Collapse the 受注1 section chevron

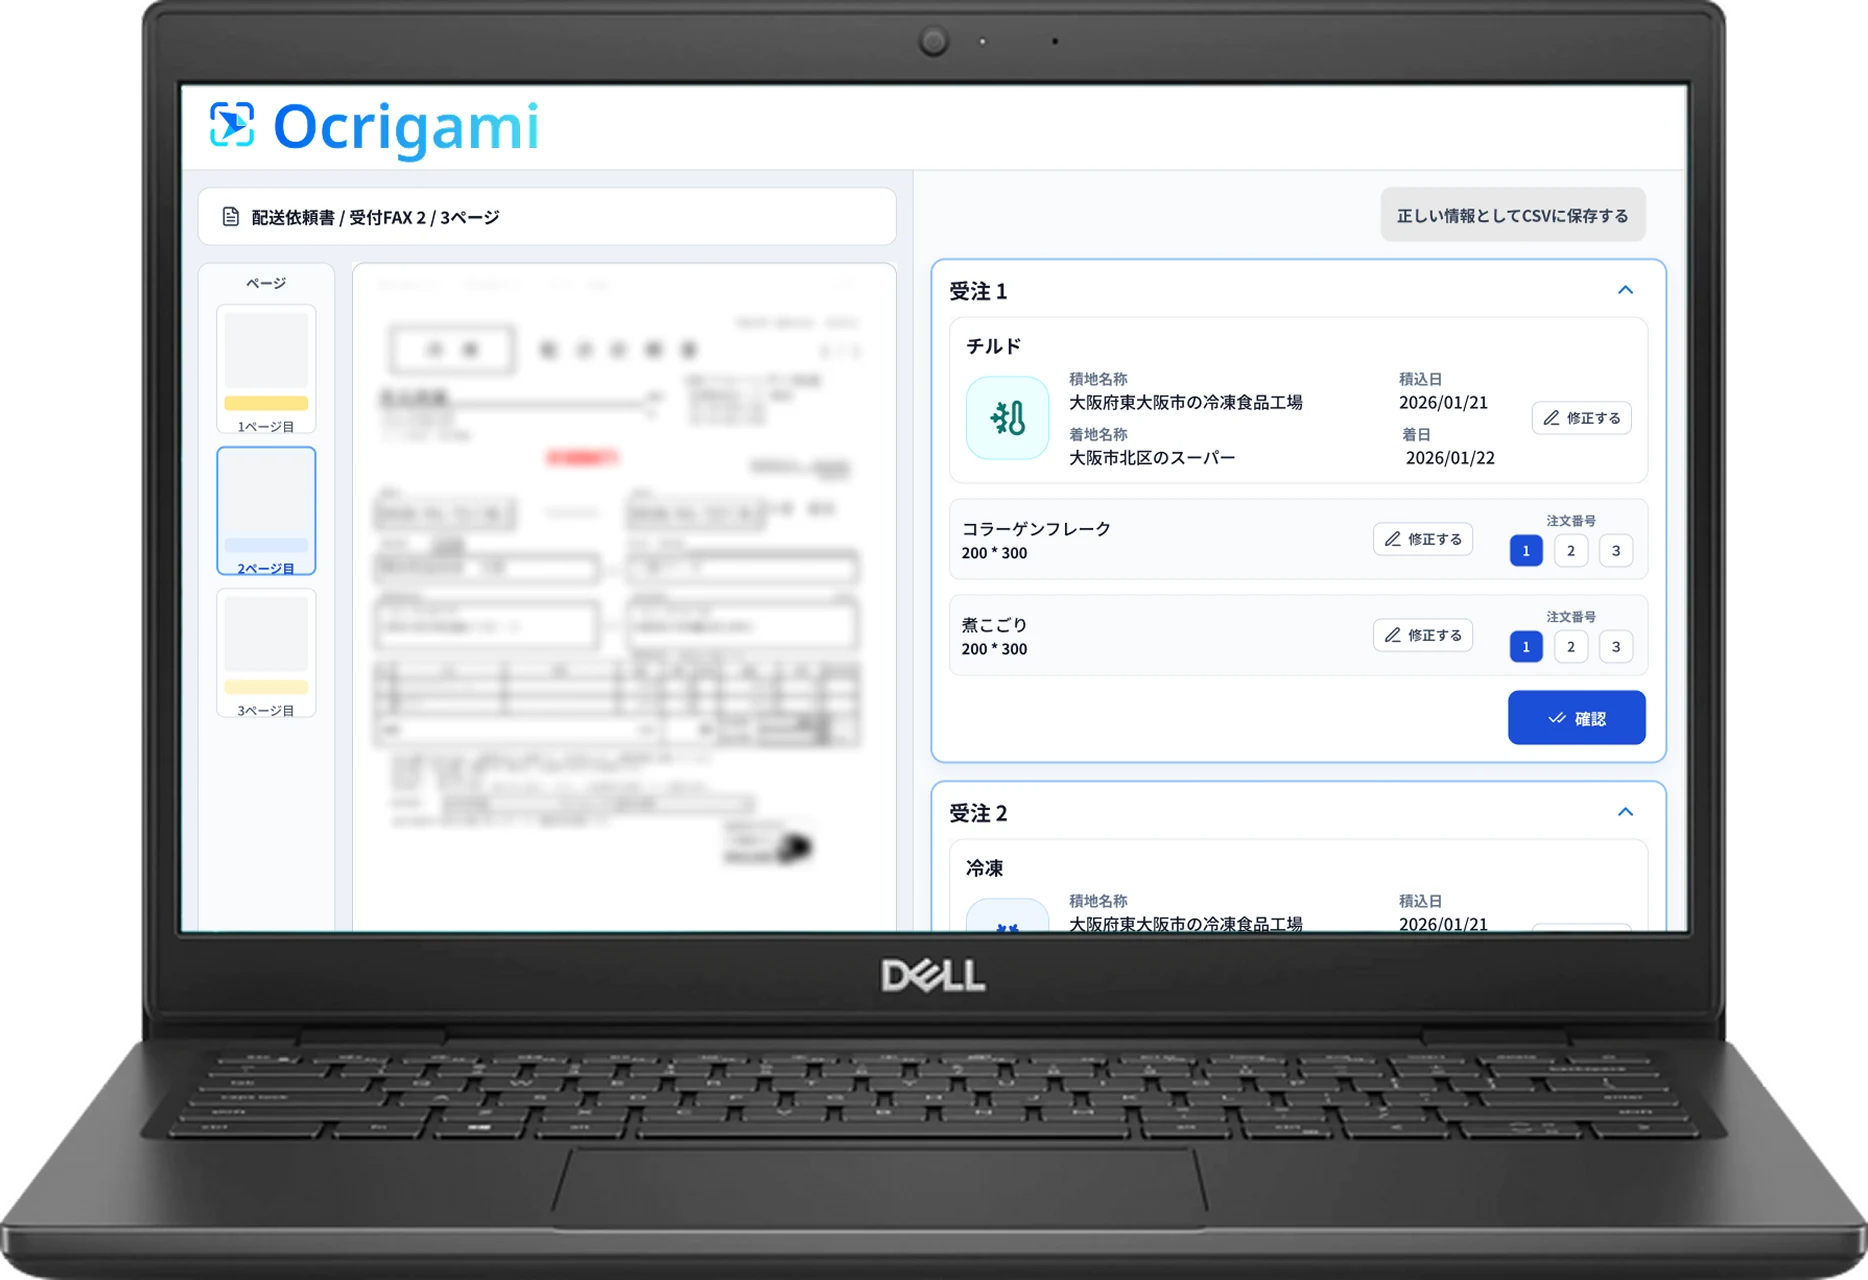[1625, 290]
